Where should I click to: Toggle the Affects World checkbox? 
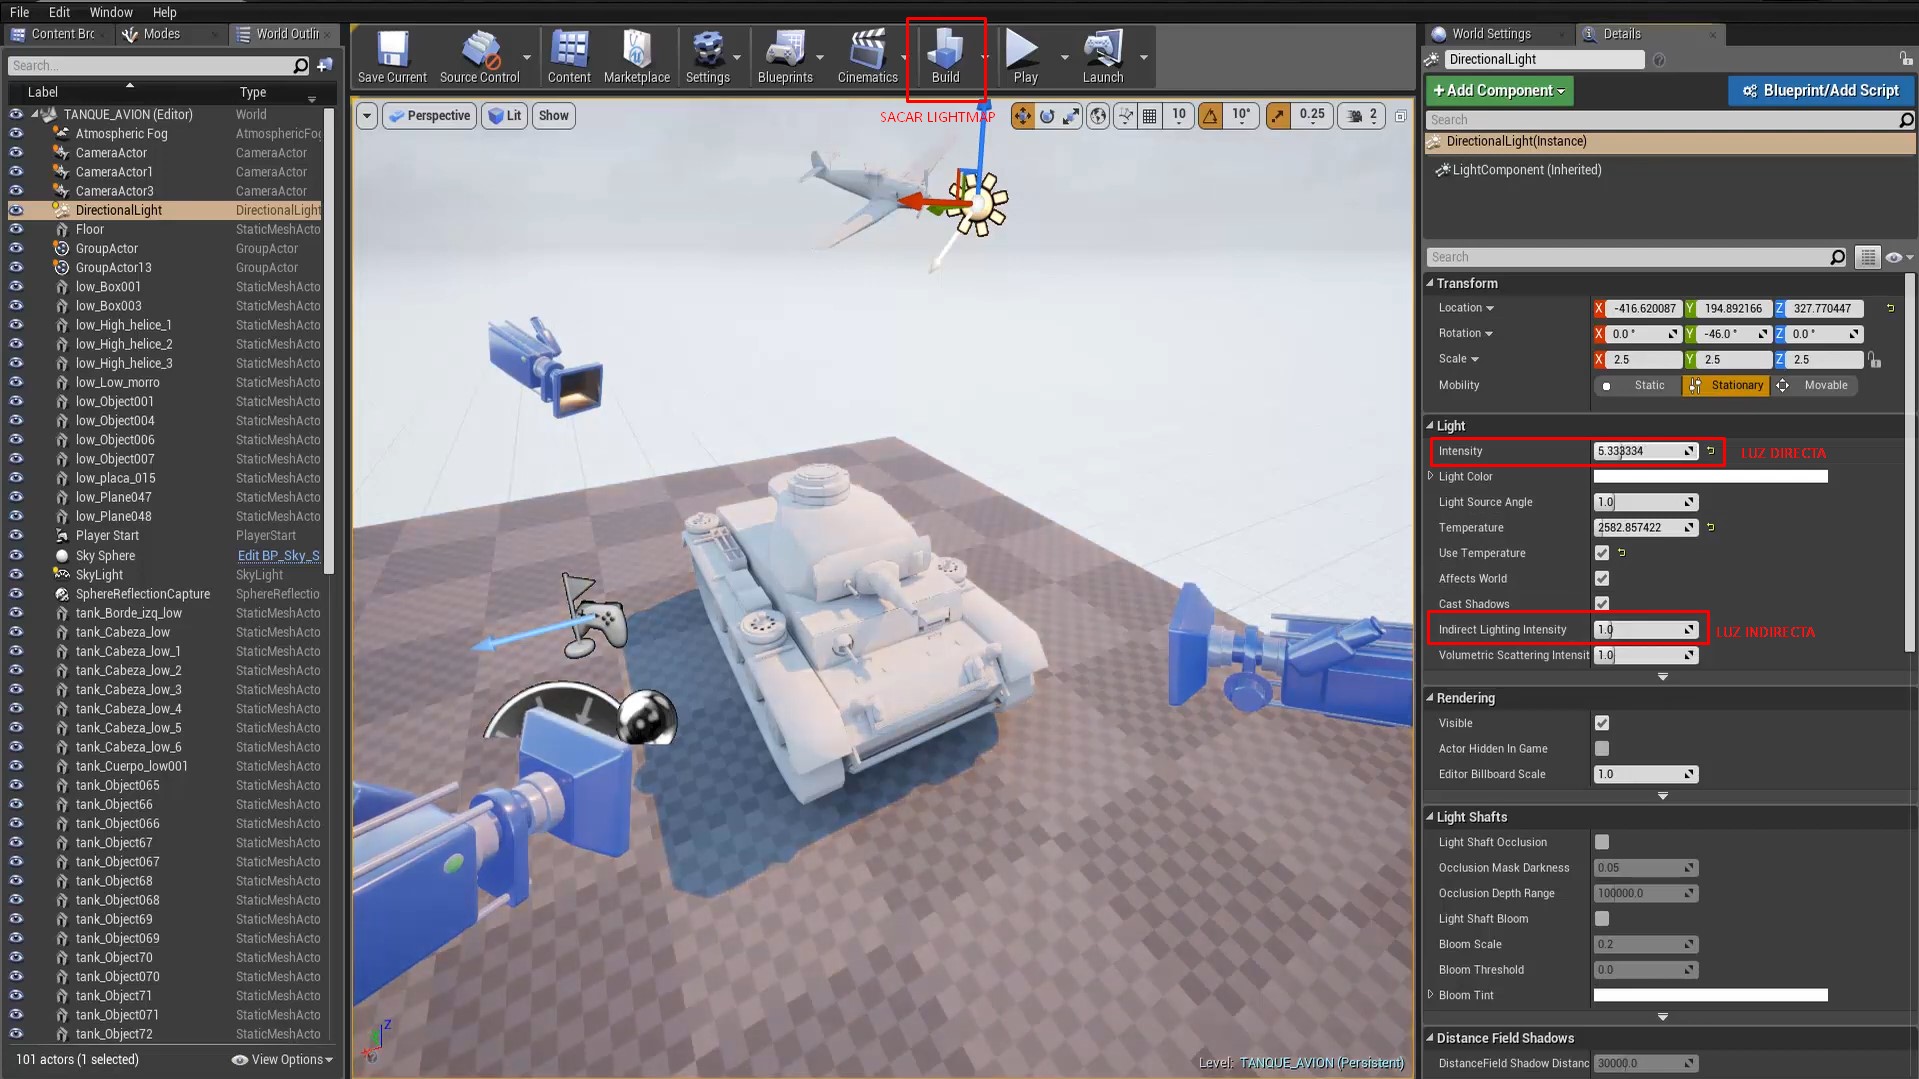pyautogui.click(x=1602, y=578)
